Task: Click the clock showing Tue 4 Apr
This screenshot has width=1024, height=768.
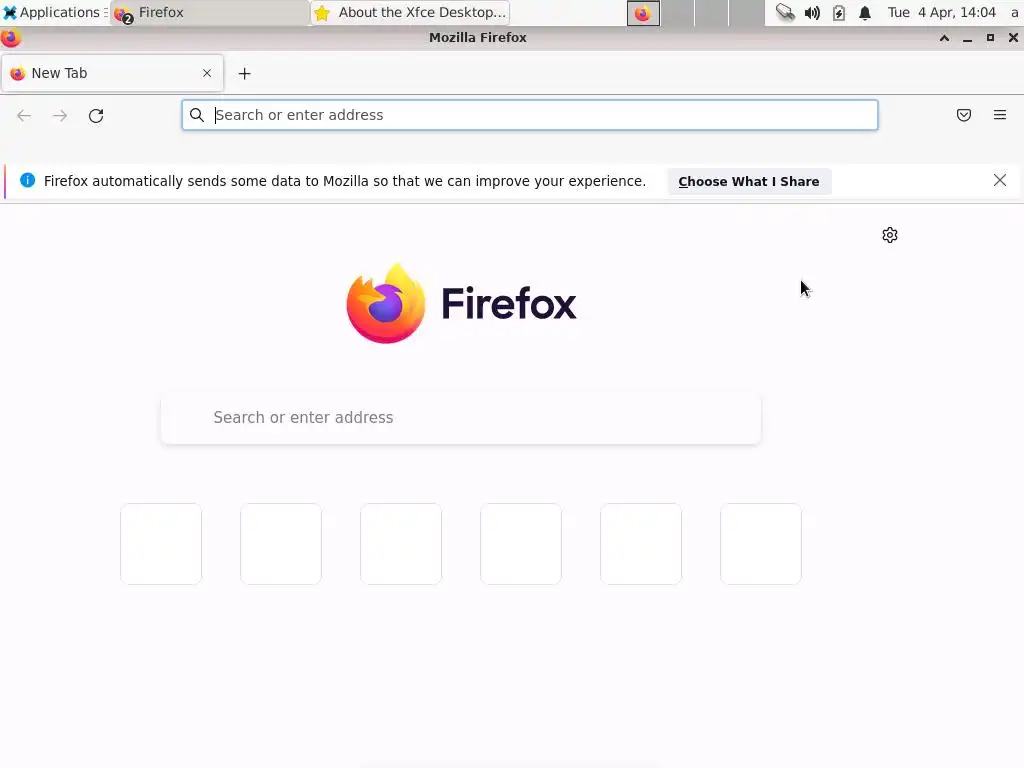Action: [942, 12]
